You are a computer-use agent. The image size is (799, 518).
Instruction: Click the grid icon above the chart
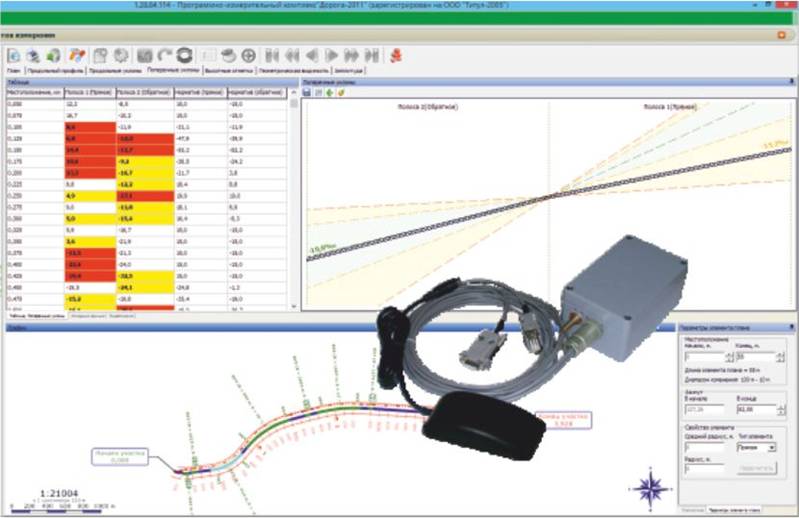[318, 92]
